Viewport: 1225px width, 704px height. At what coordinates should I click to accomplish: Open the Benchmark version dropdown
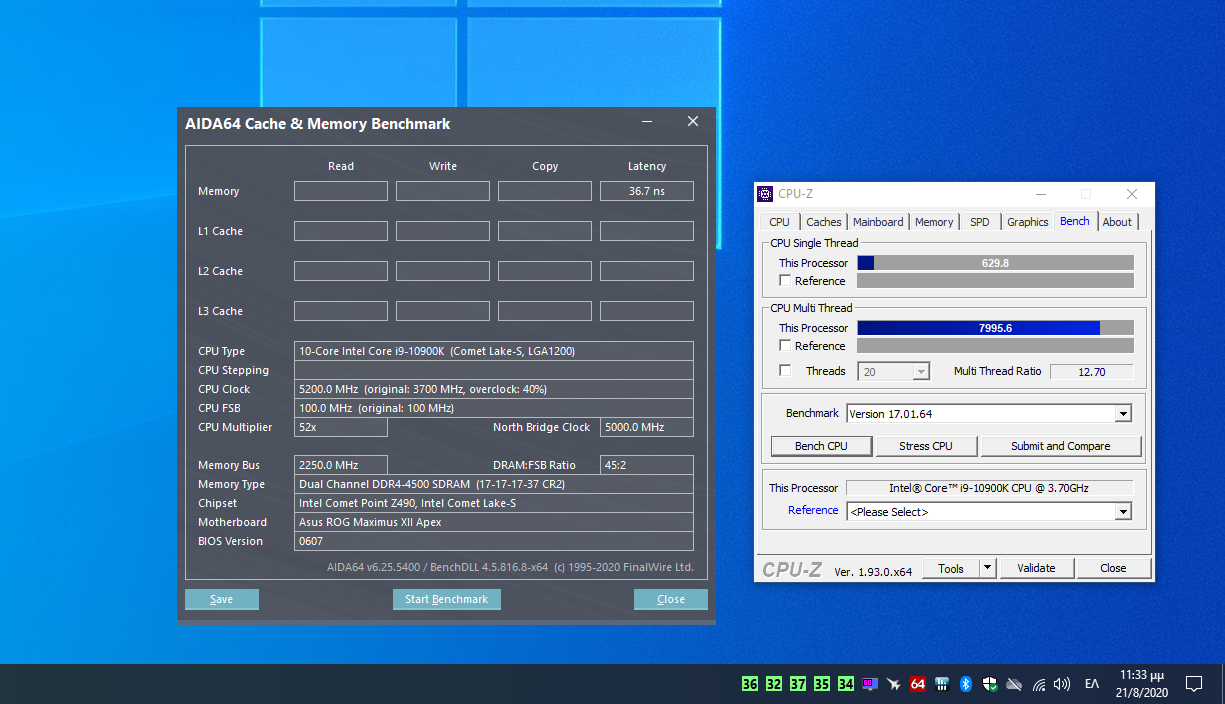(x=989, y=414)
